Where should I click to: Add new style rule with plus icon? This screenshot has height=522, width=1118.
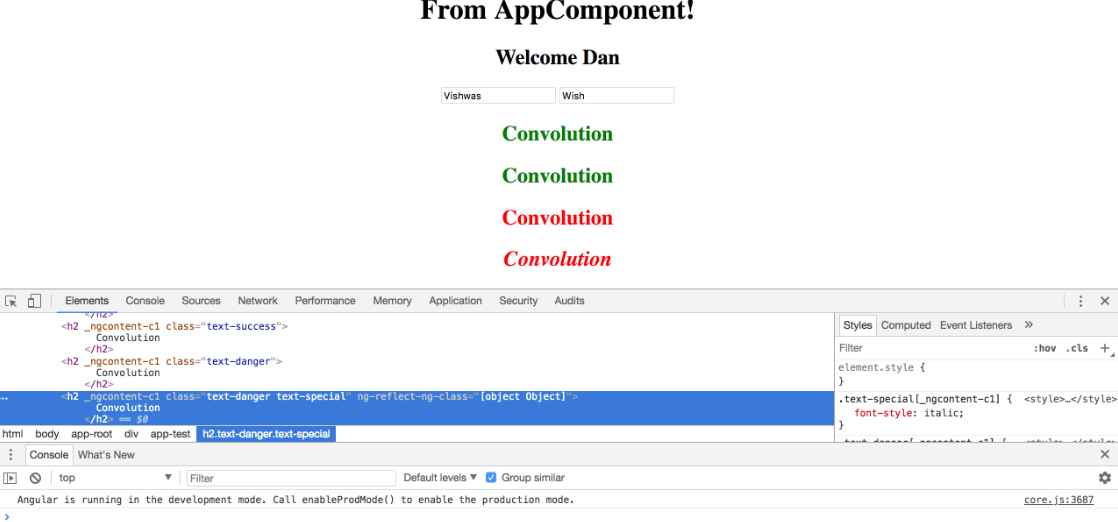click(x=1105, y=348)
